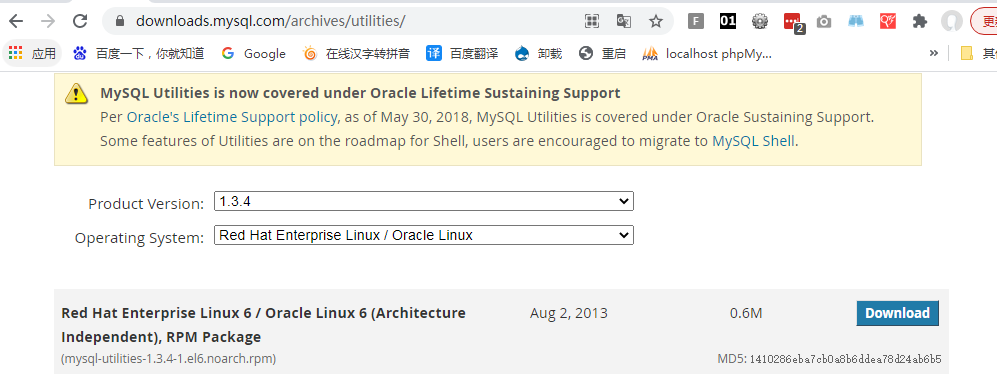View site security lock info
This screenshot has width=997, height=387.
tap(119, 21)
